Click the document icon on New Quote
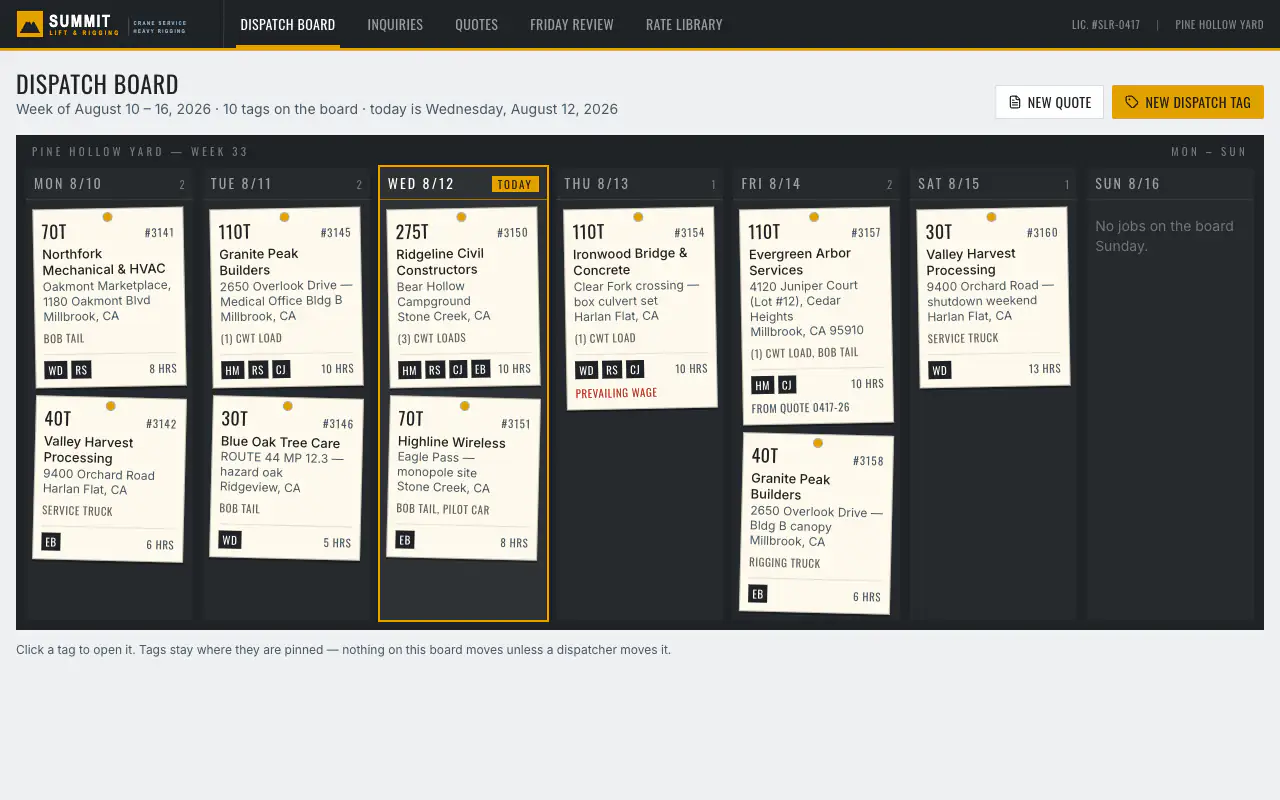The image size is (1280, 800). tap(1015, 102)
